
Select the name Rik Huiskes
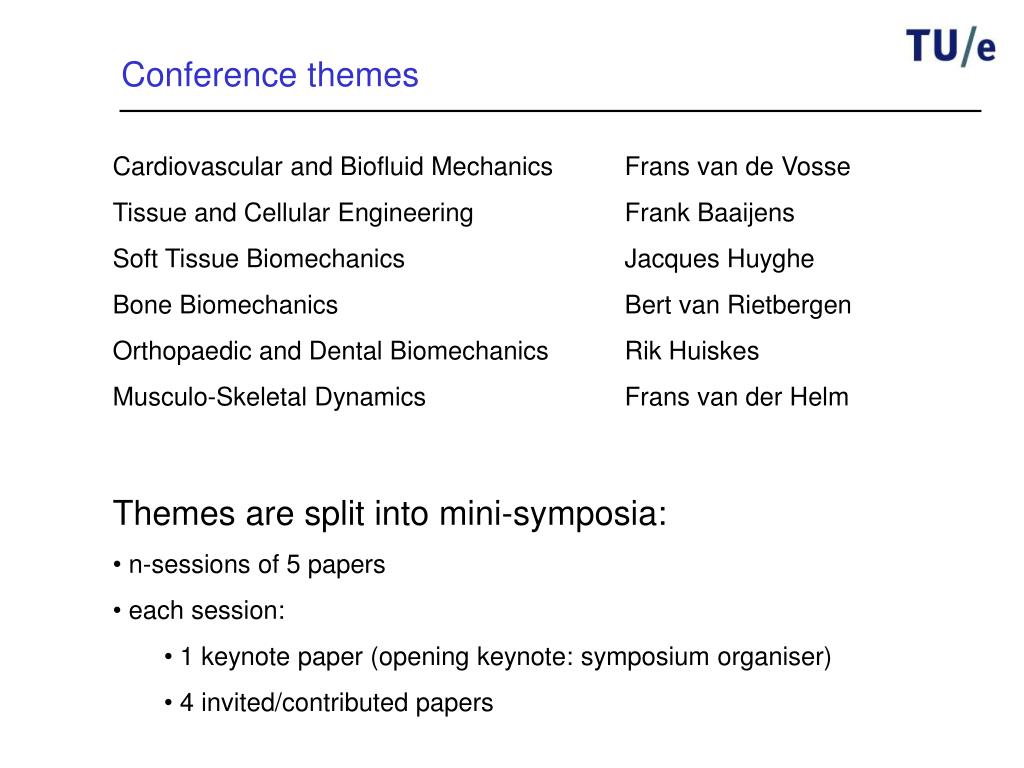(692, 351)
